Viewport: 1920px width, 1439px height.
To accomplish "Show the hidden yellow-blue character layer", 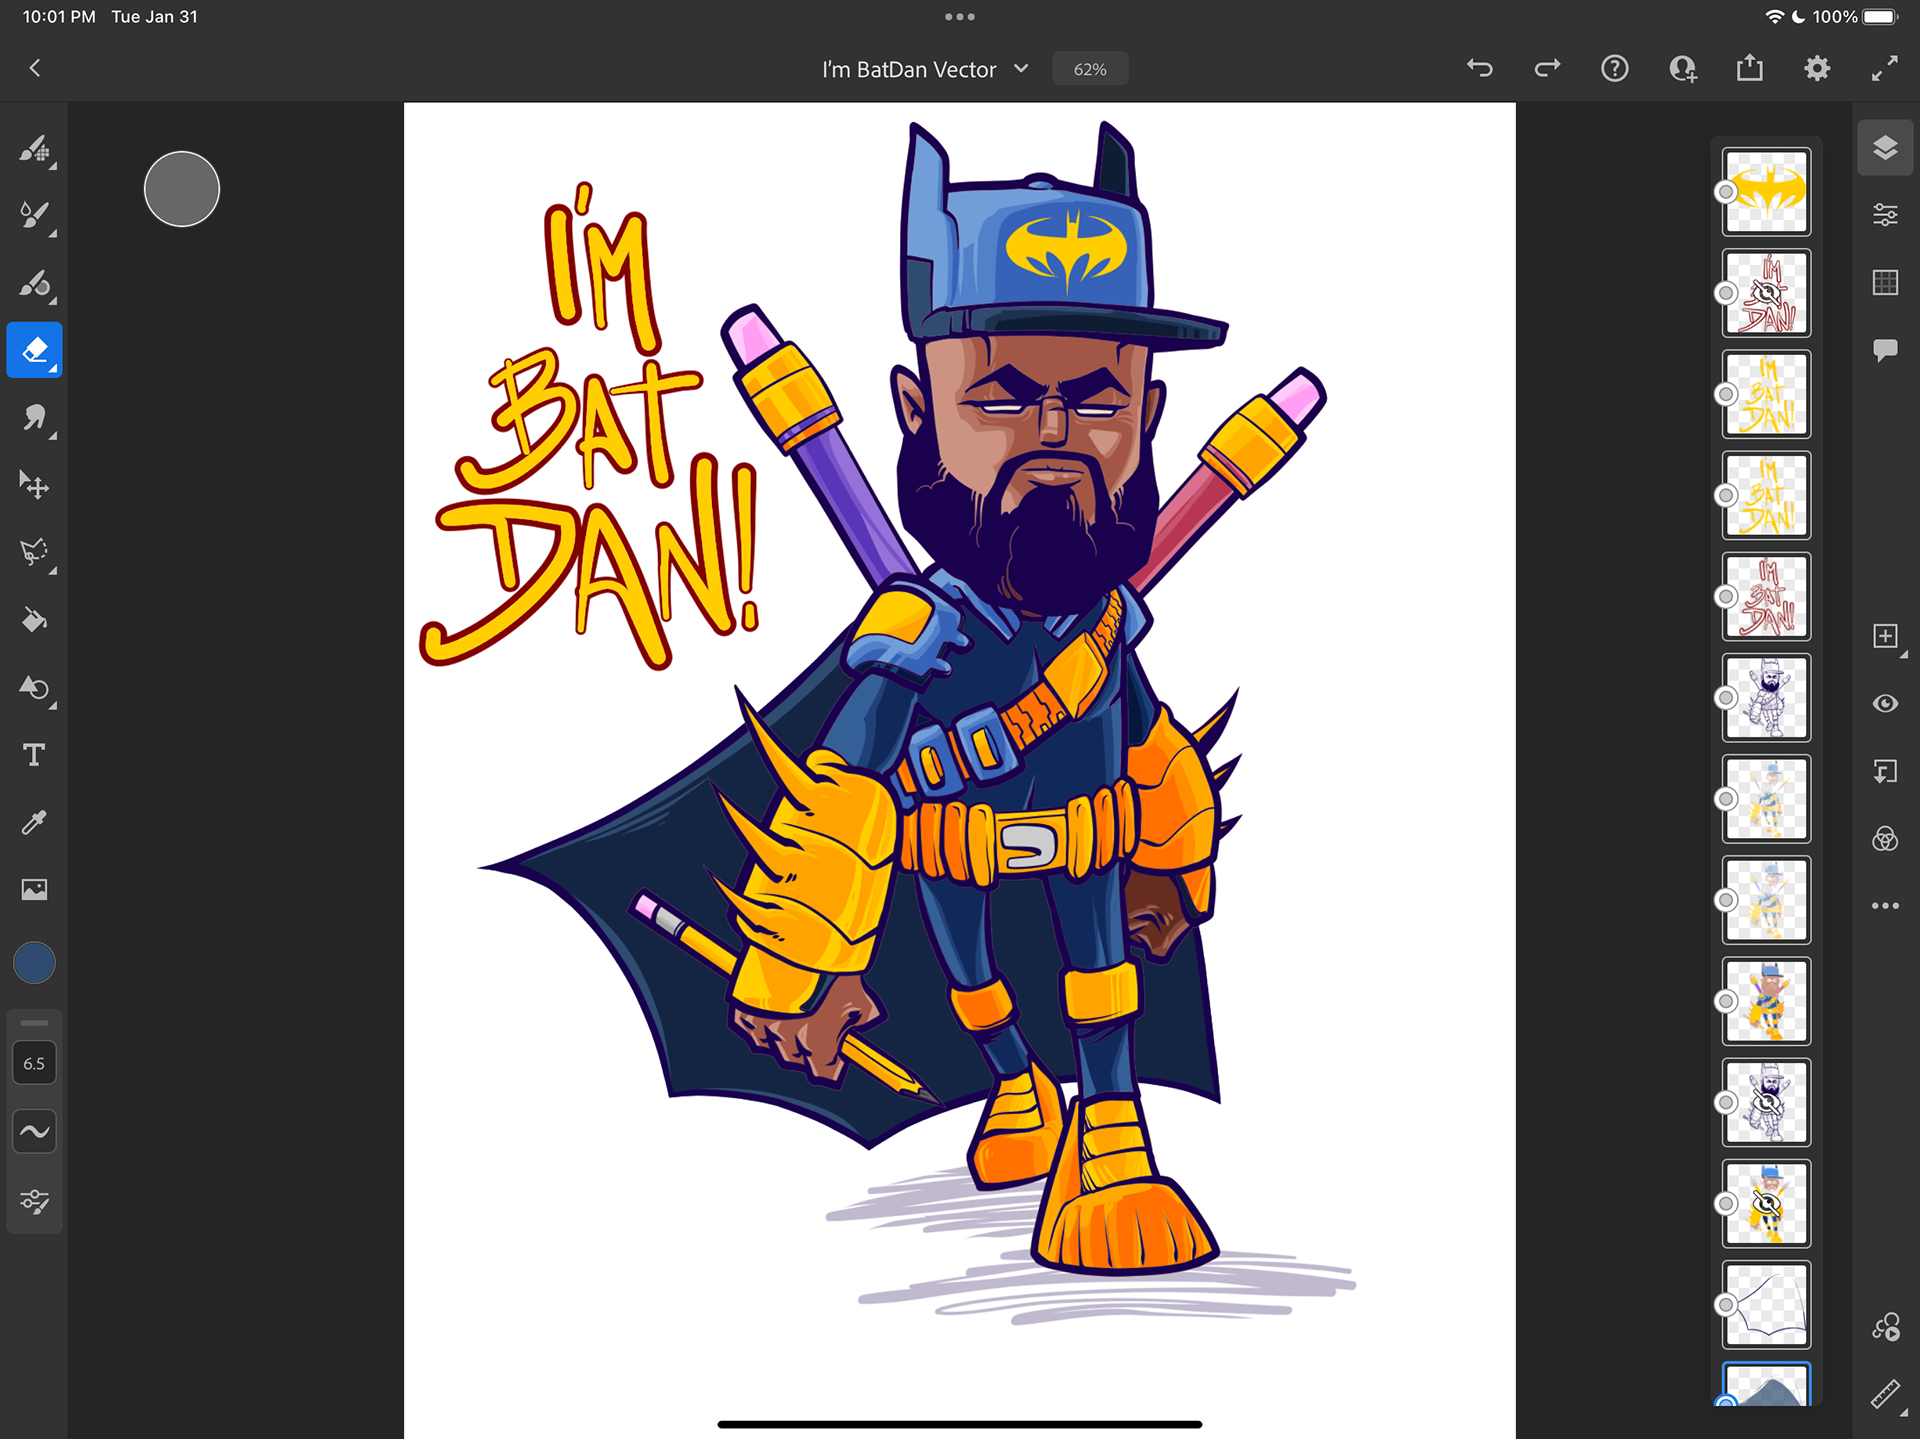I will pos(1766,1204).
